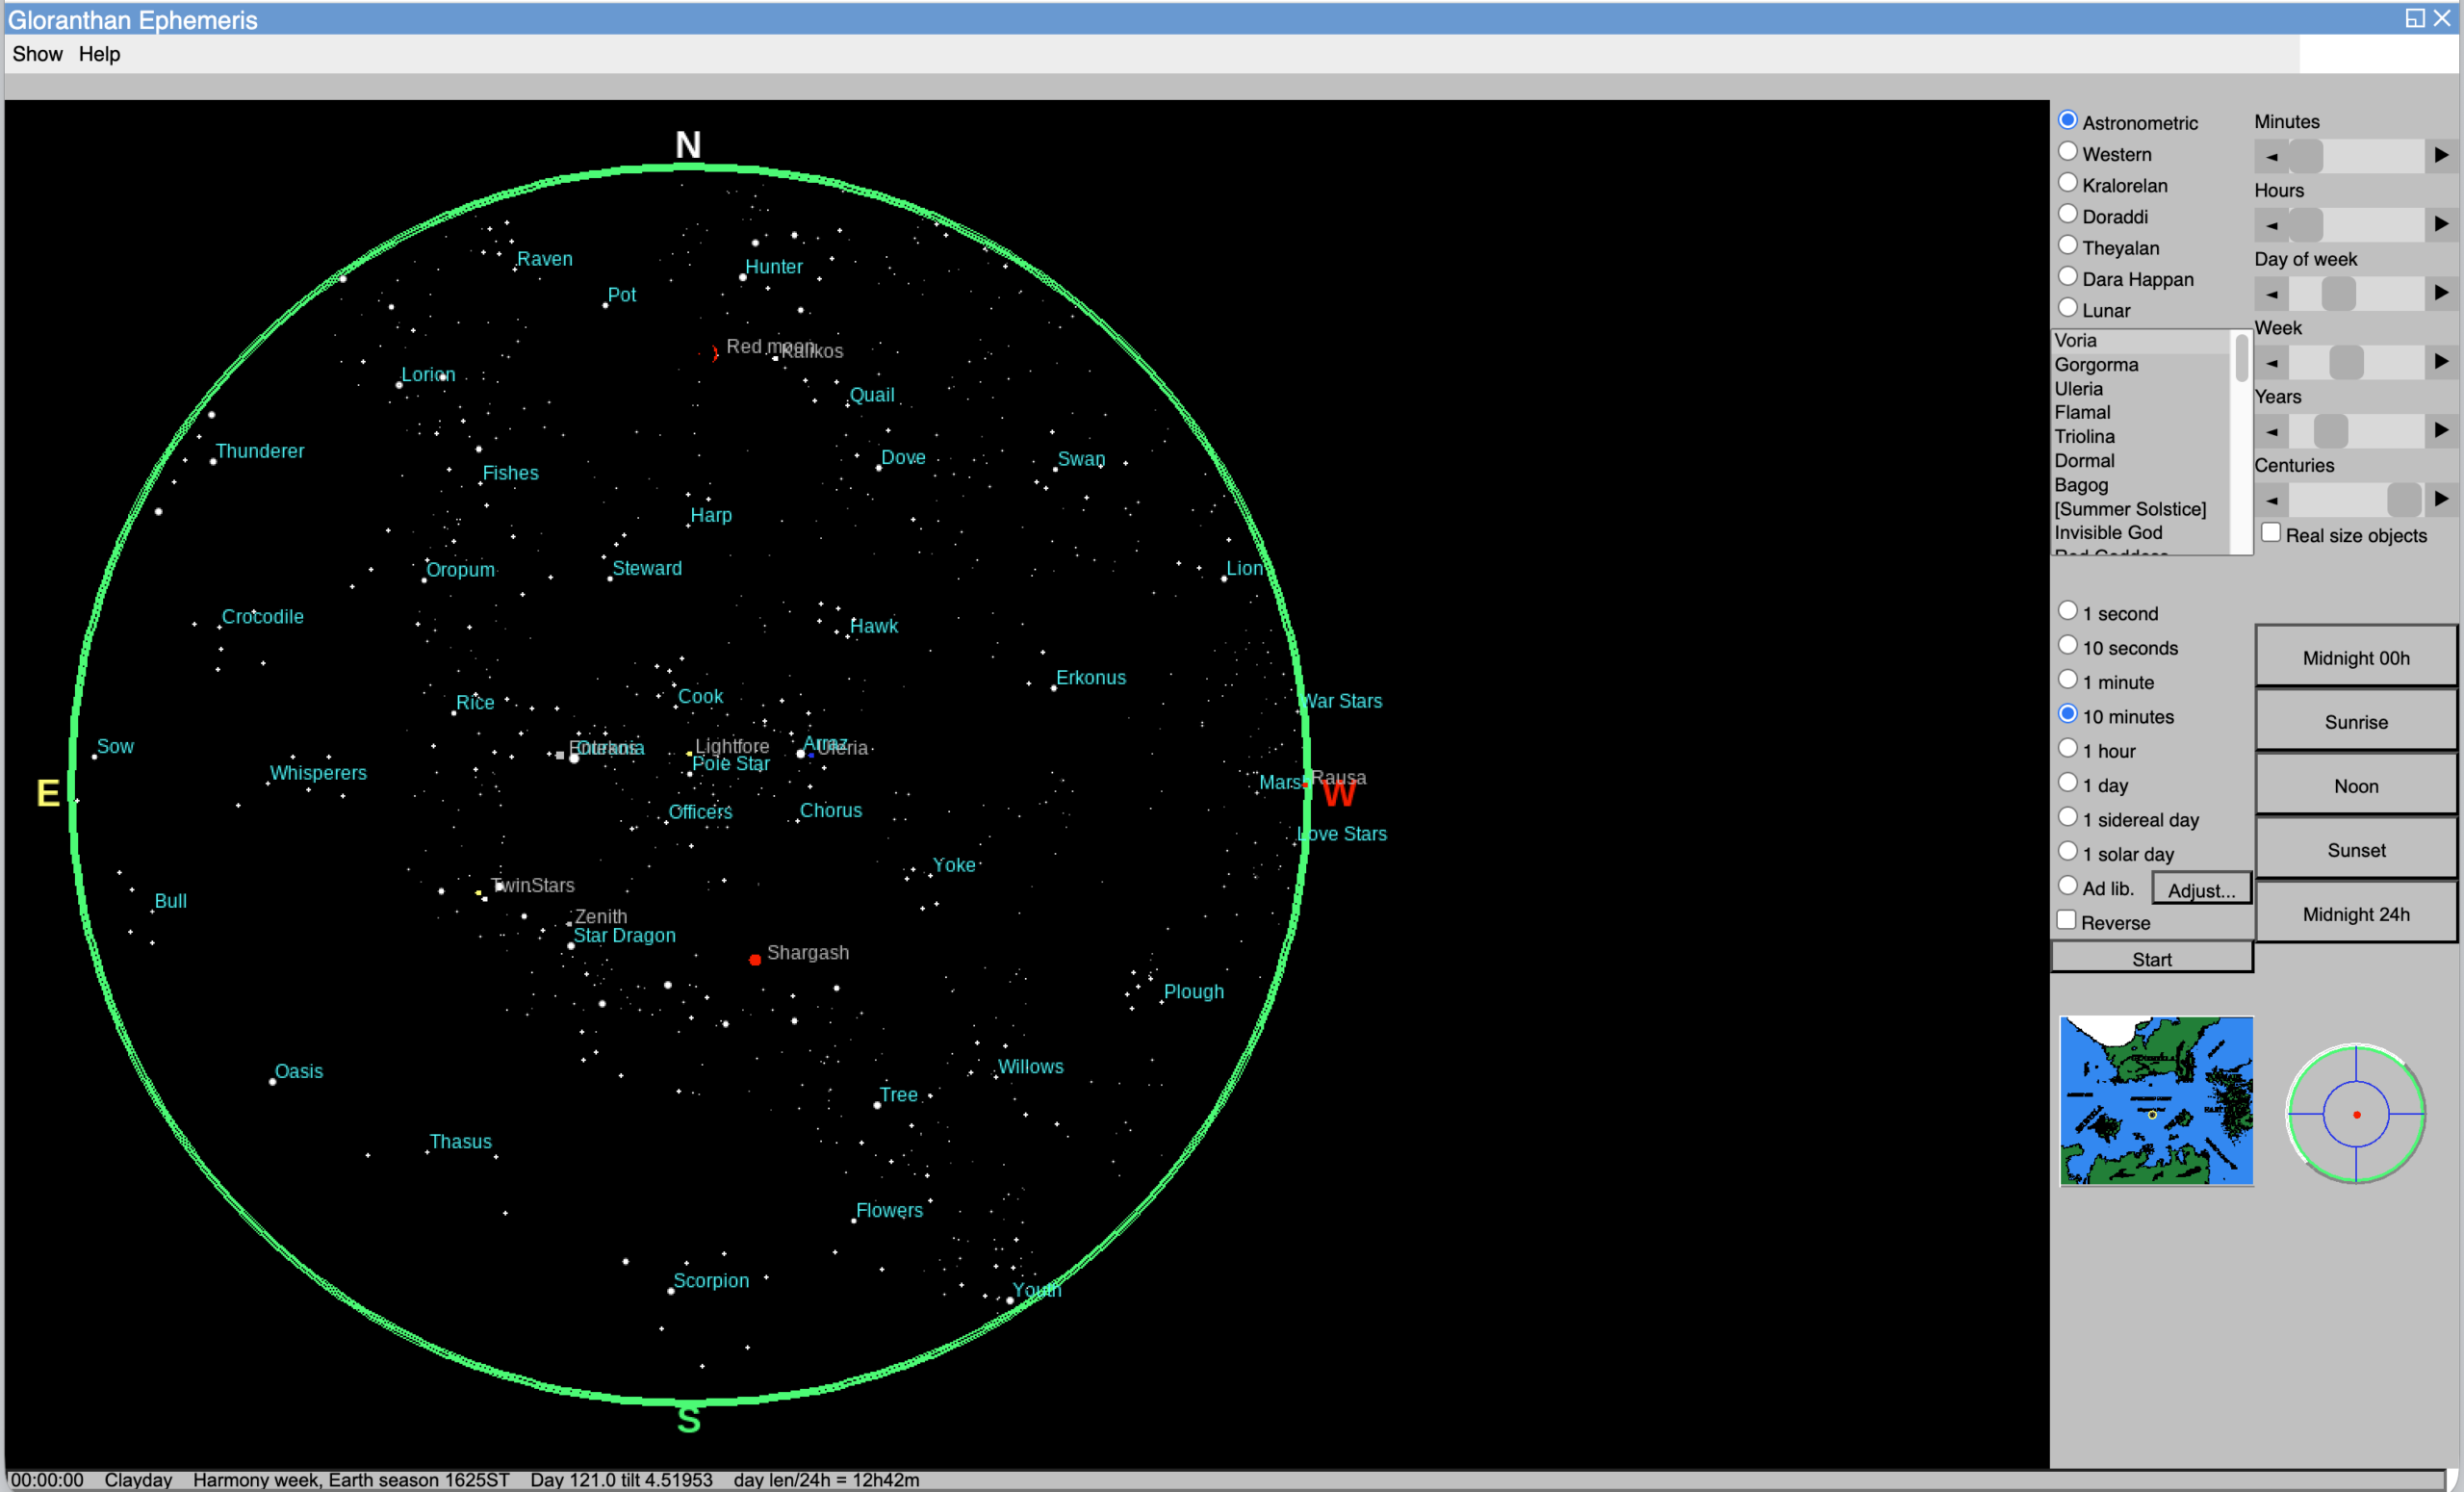Pick Uleria from the date list
The height and width of the screenshot is (1492, 2464).
pyautogui.click(x=2078, y=388)
